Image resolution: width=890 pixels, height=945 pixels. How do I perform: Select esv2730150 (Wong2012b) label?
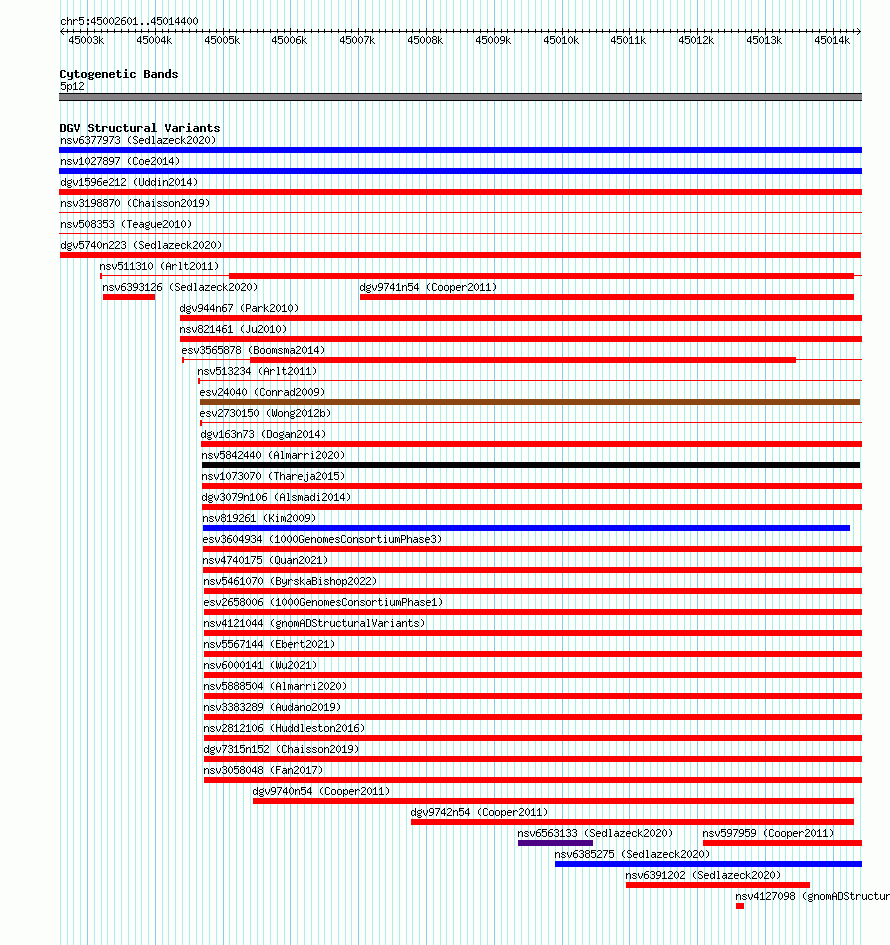265,413
